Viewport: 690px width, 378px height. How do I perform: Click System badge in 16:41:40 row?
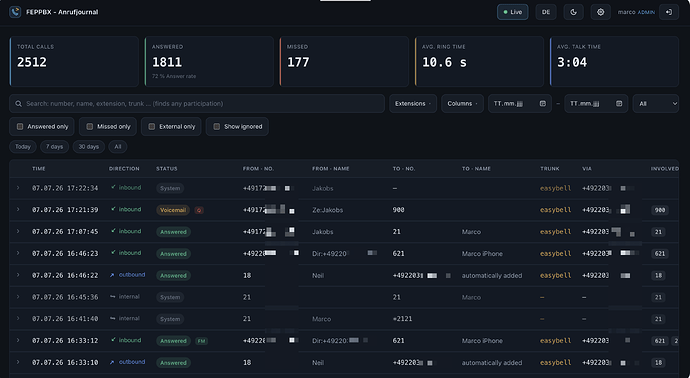(170, 319)
